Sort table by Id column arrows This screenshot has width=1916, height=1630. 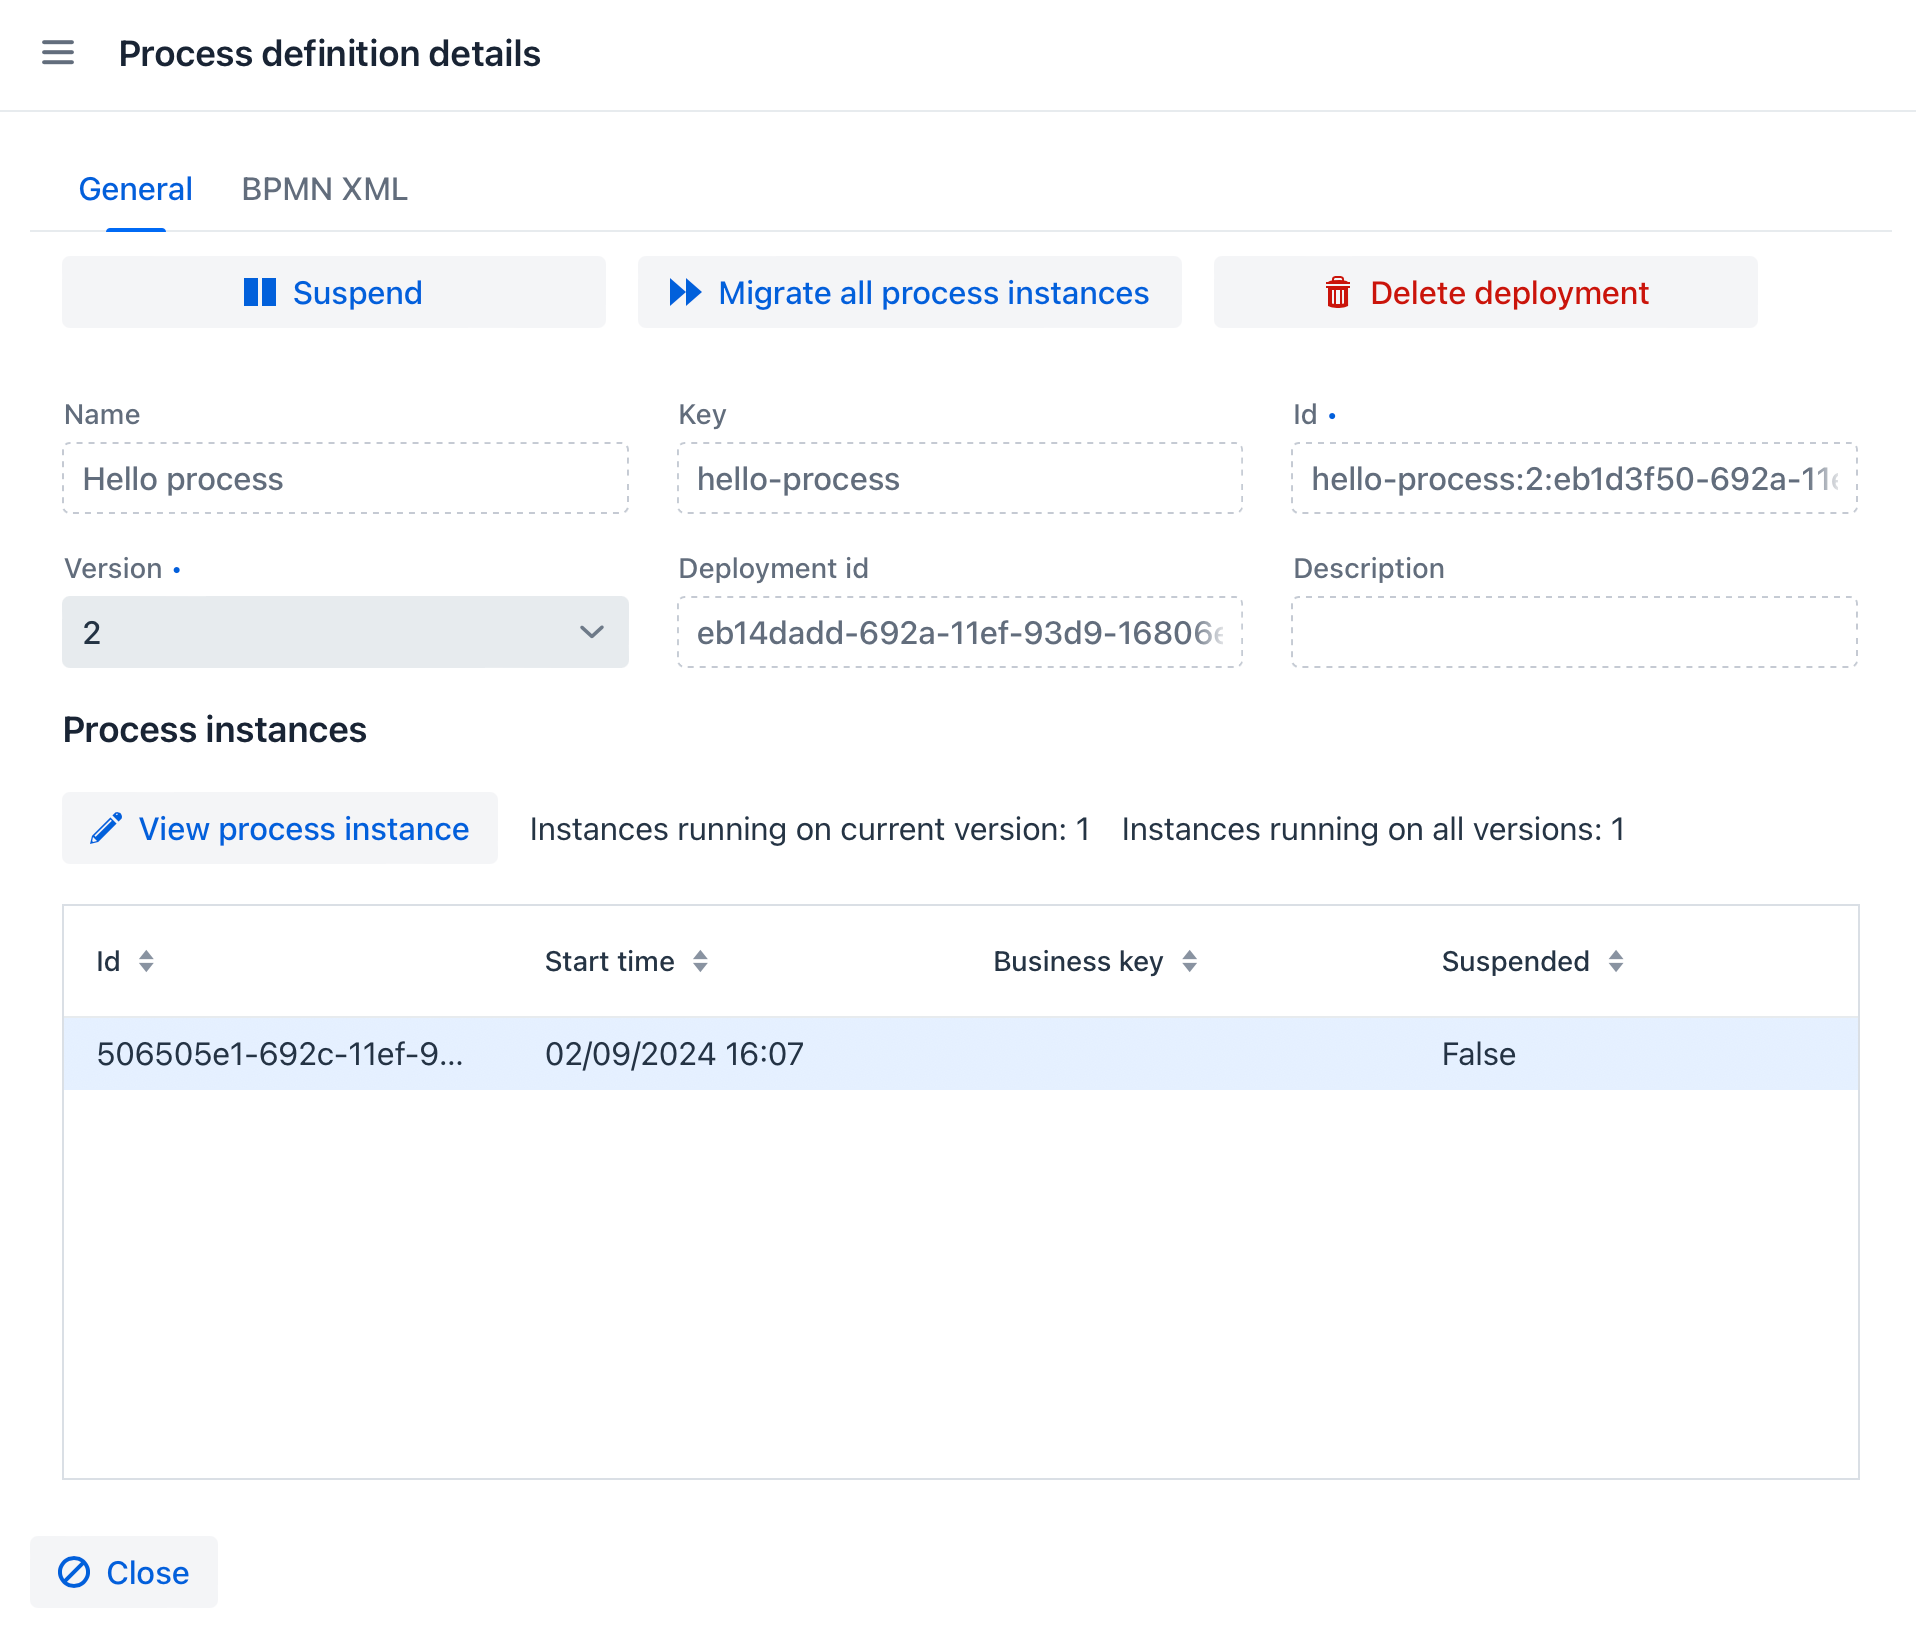click(x=146, y=961)
